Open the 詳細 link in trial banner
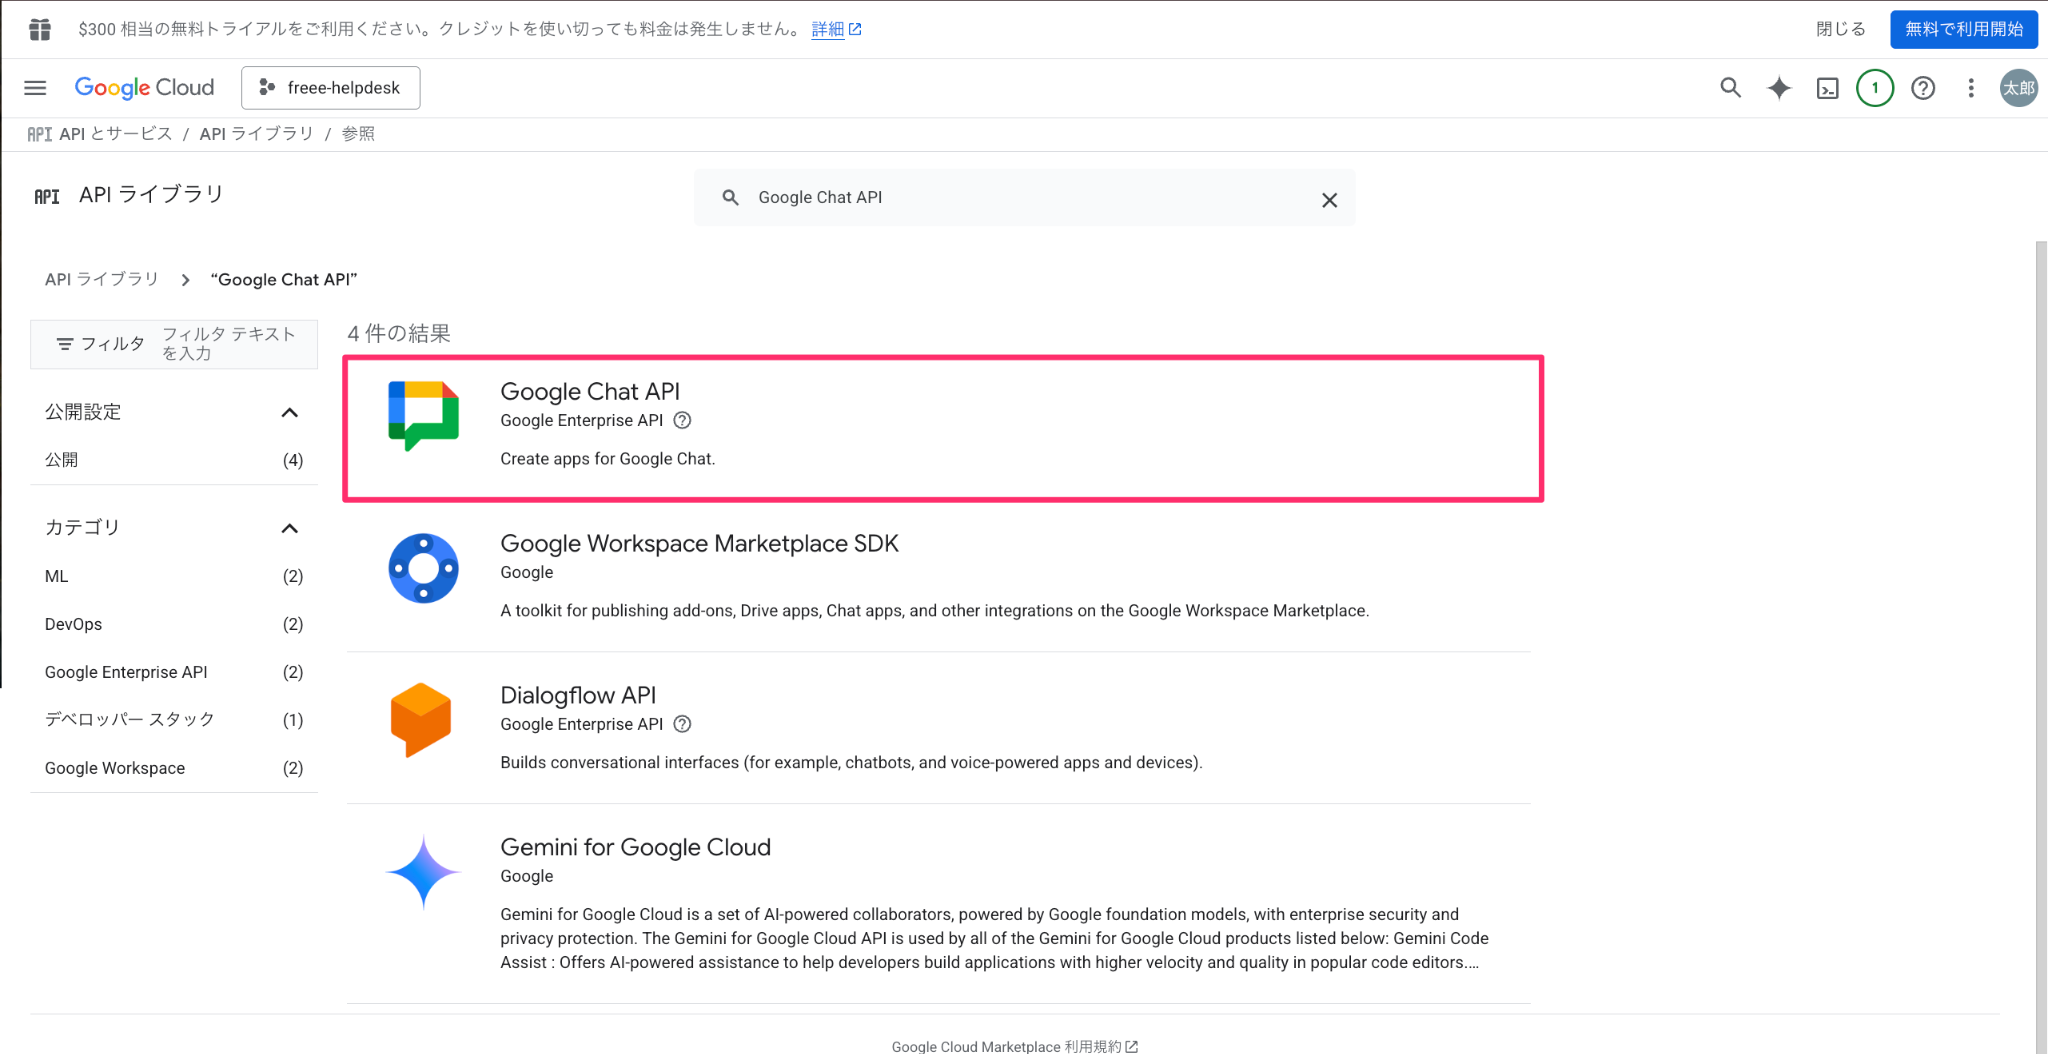The width and height of the screenshot is (2048, 1054). point(836,29)
